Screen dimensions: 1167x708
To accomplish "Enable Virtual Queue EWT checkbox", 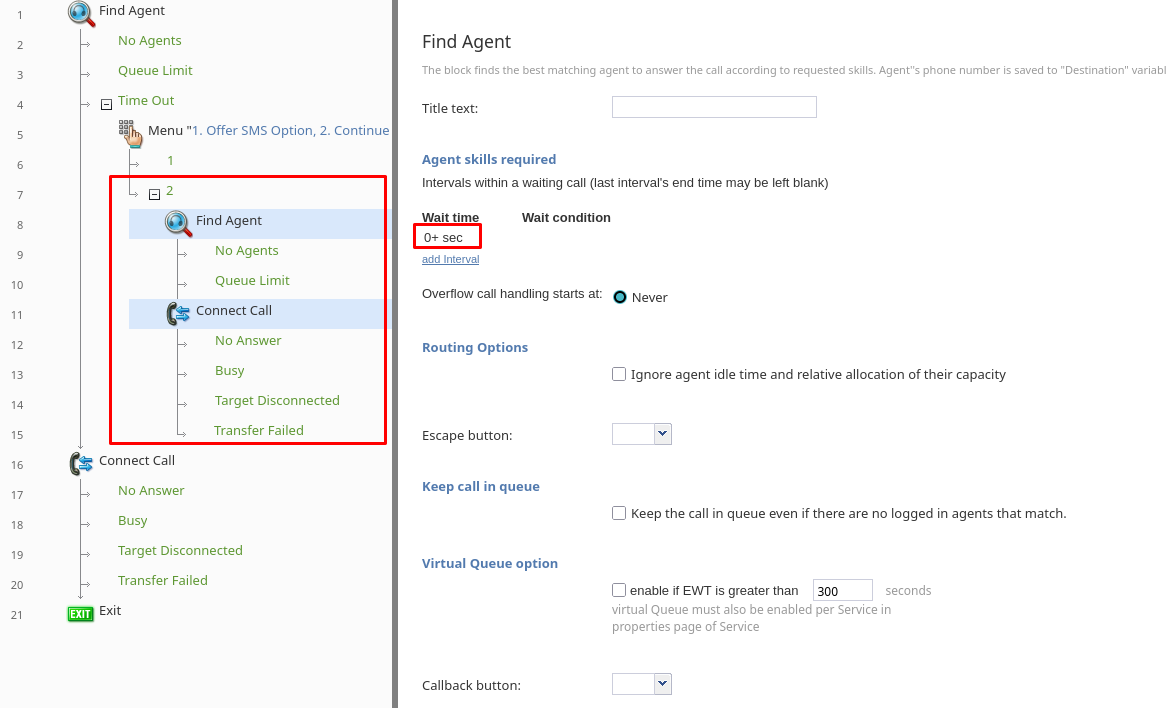I will 620,590.
